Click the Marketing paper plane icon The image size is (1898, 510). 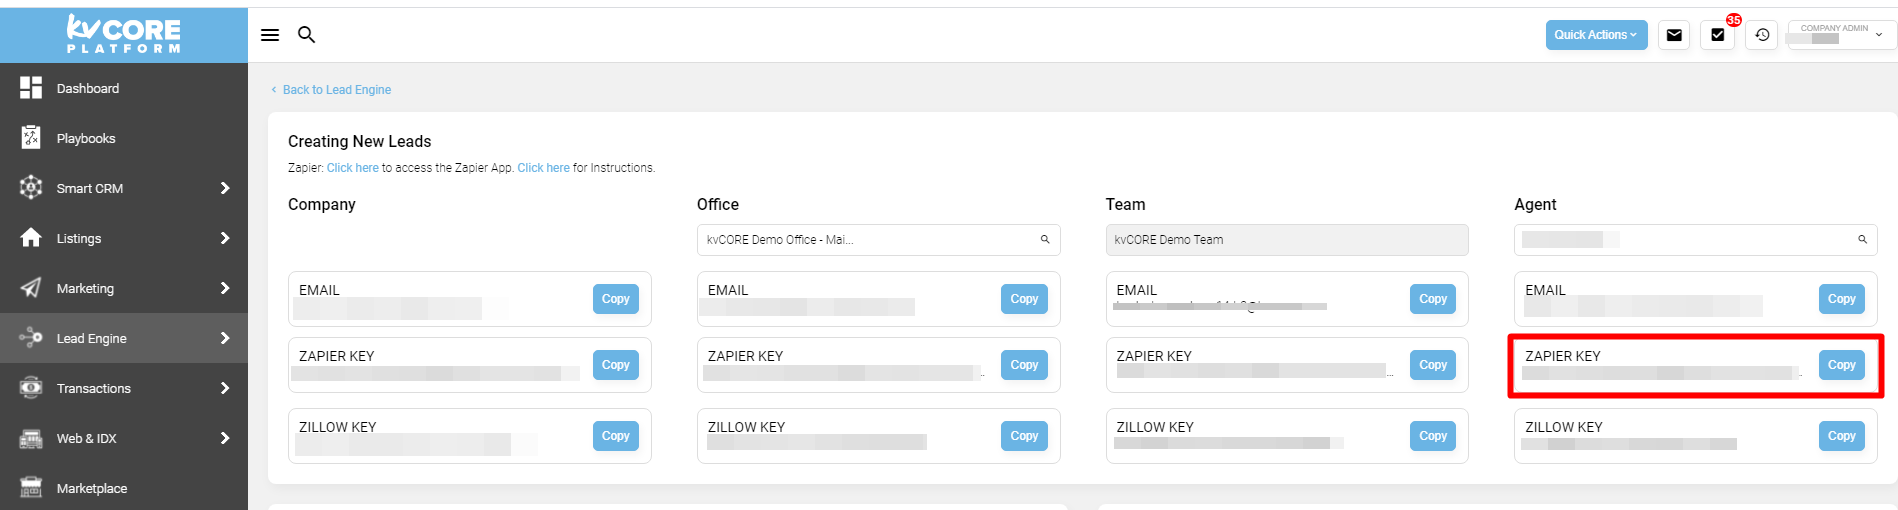pos(31,288)
